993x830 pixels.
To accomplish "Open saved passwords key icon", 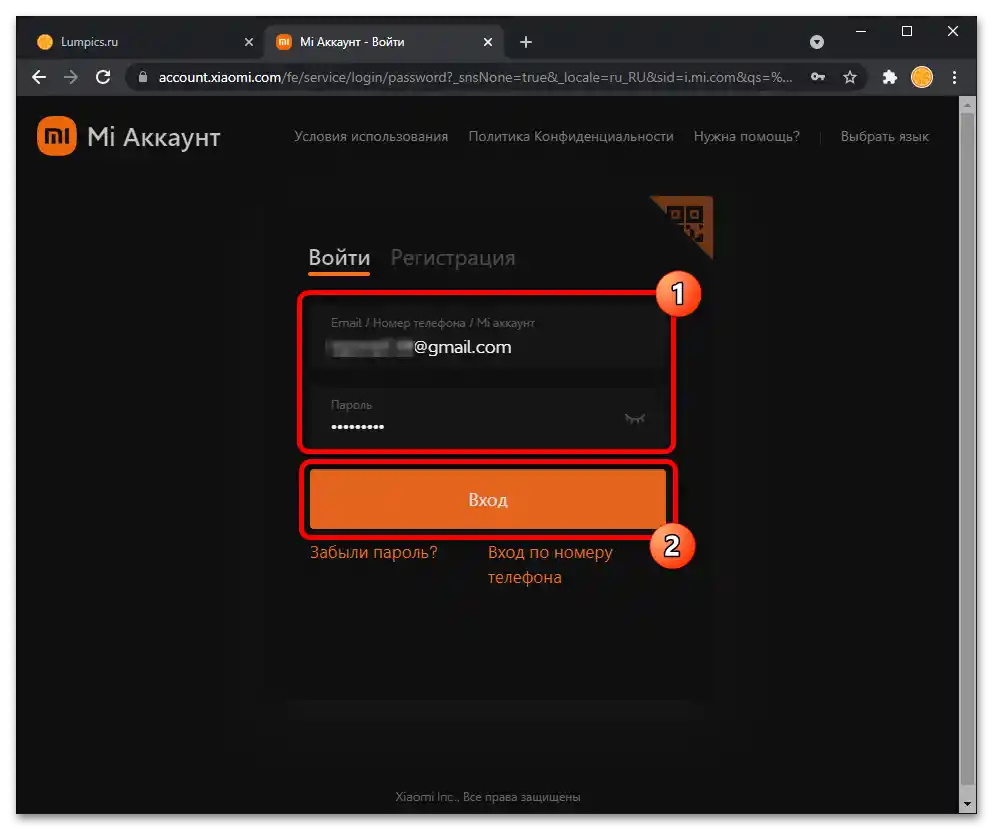I will [818, 77].
